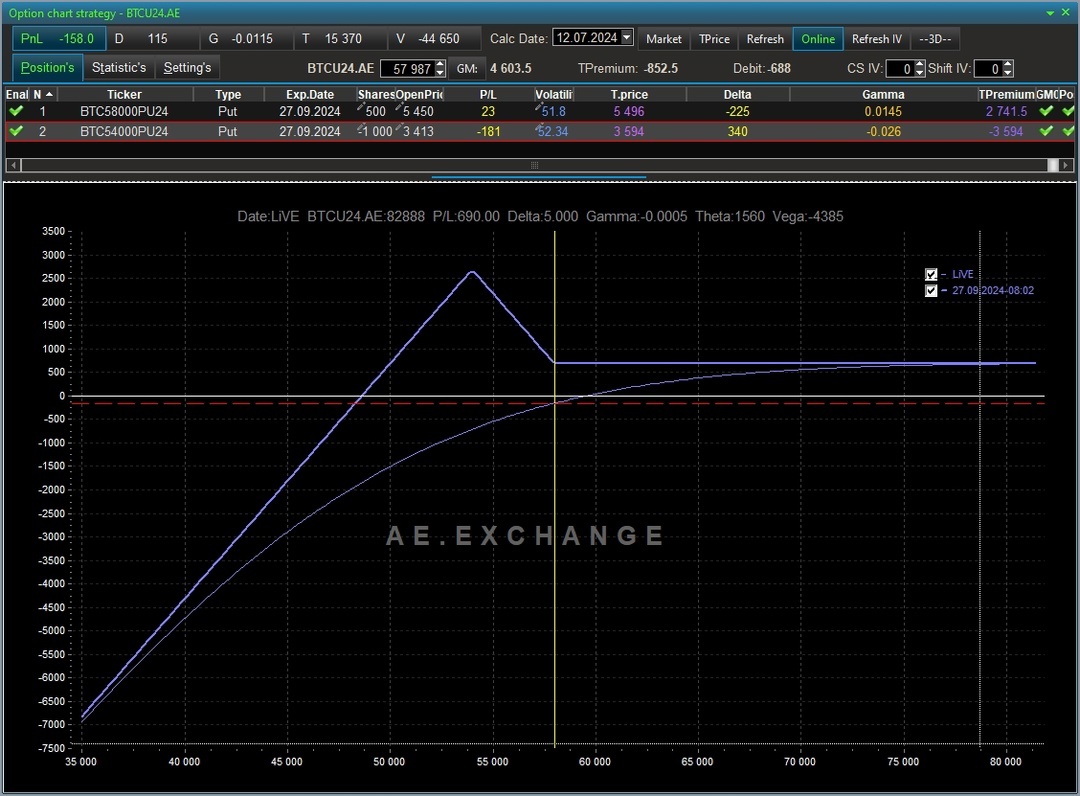The image size is (1080, 796).
Task: Click the P/L value -181 cell
Action: click(x=488, y=132)
